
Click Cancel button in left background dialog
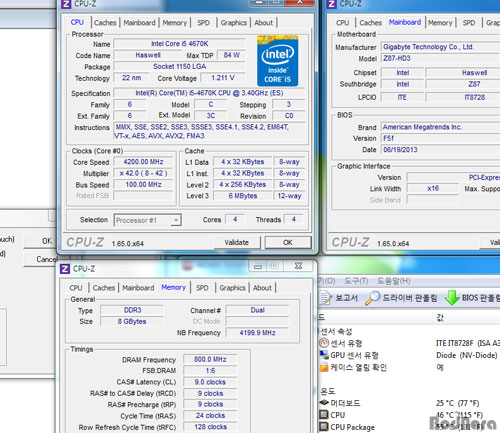(x=39, y=259)
